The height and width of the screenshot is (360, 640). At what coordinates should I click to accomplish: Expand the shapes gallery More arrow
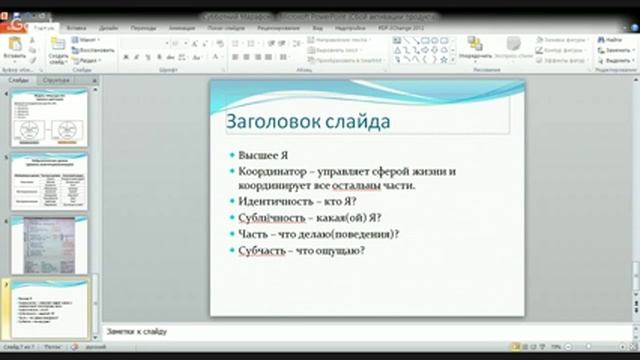pos(453,60)
